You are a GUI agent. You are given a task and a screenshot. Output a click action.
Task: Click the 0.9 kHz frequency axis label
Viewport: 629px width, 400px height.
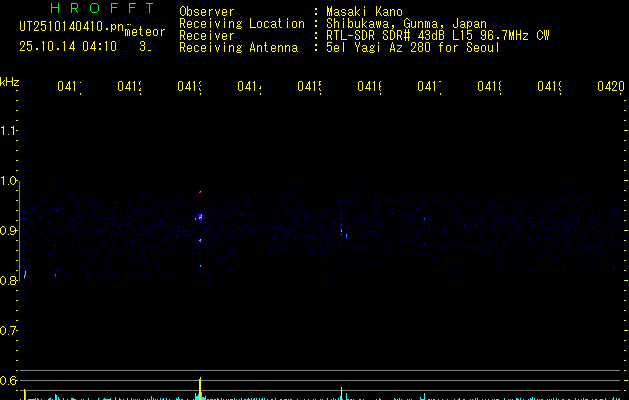8,231
